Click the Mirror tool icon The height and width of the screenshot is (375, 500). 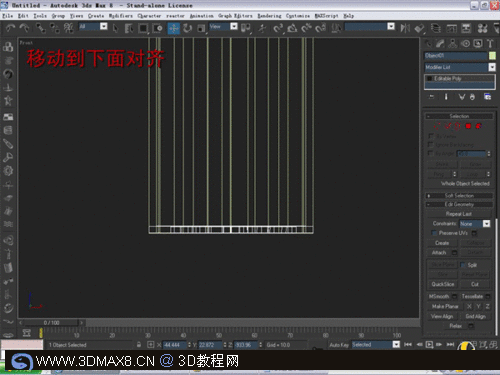coord(405,28)
